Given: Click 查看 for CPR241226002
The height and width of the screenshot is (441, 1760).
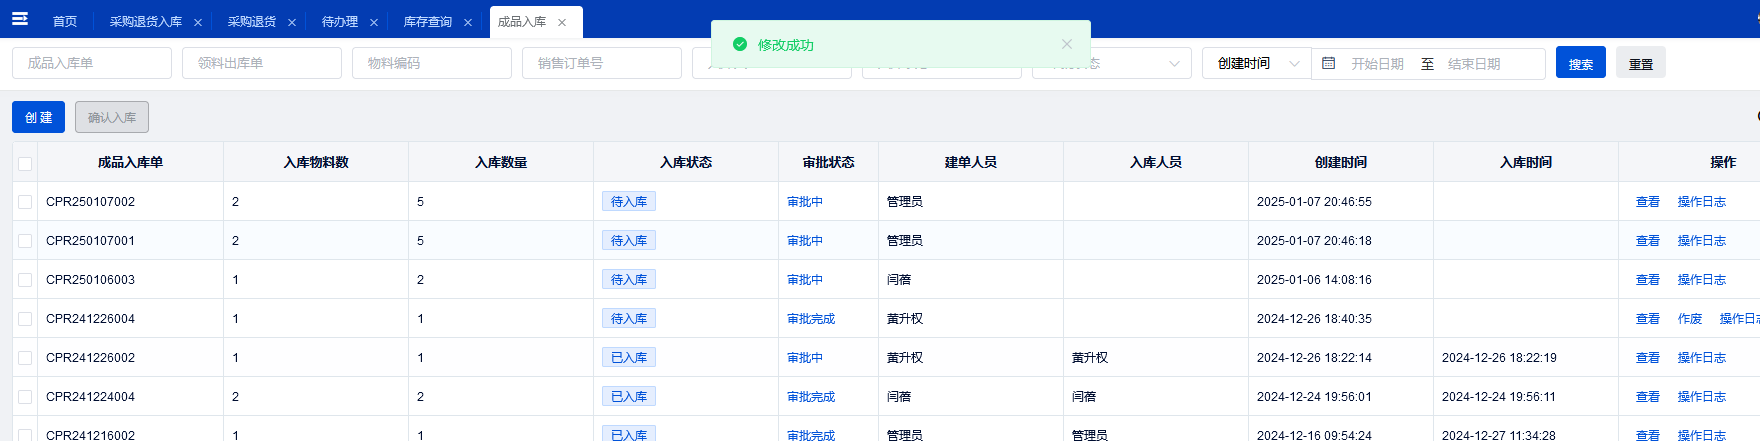Looking at the screenshot, I should [1648, 358].
